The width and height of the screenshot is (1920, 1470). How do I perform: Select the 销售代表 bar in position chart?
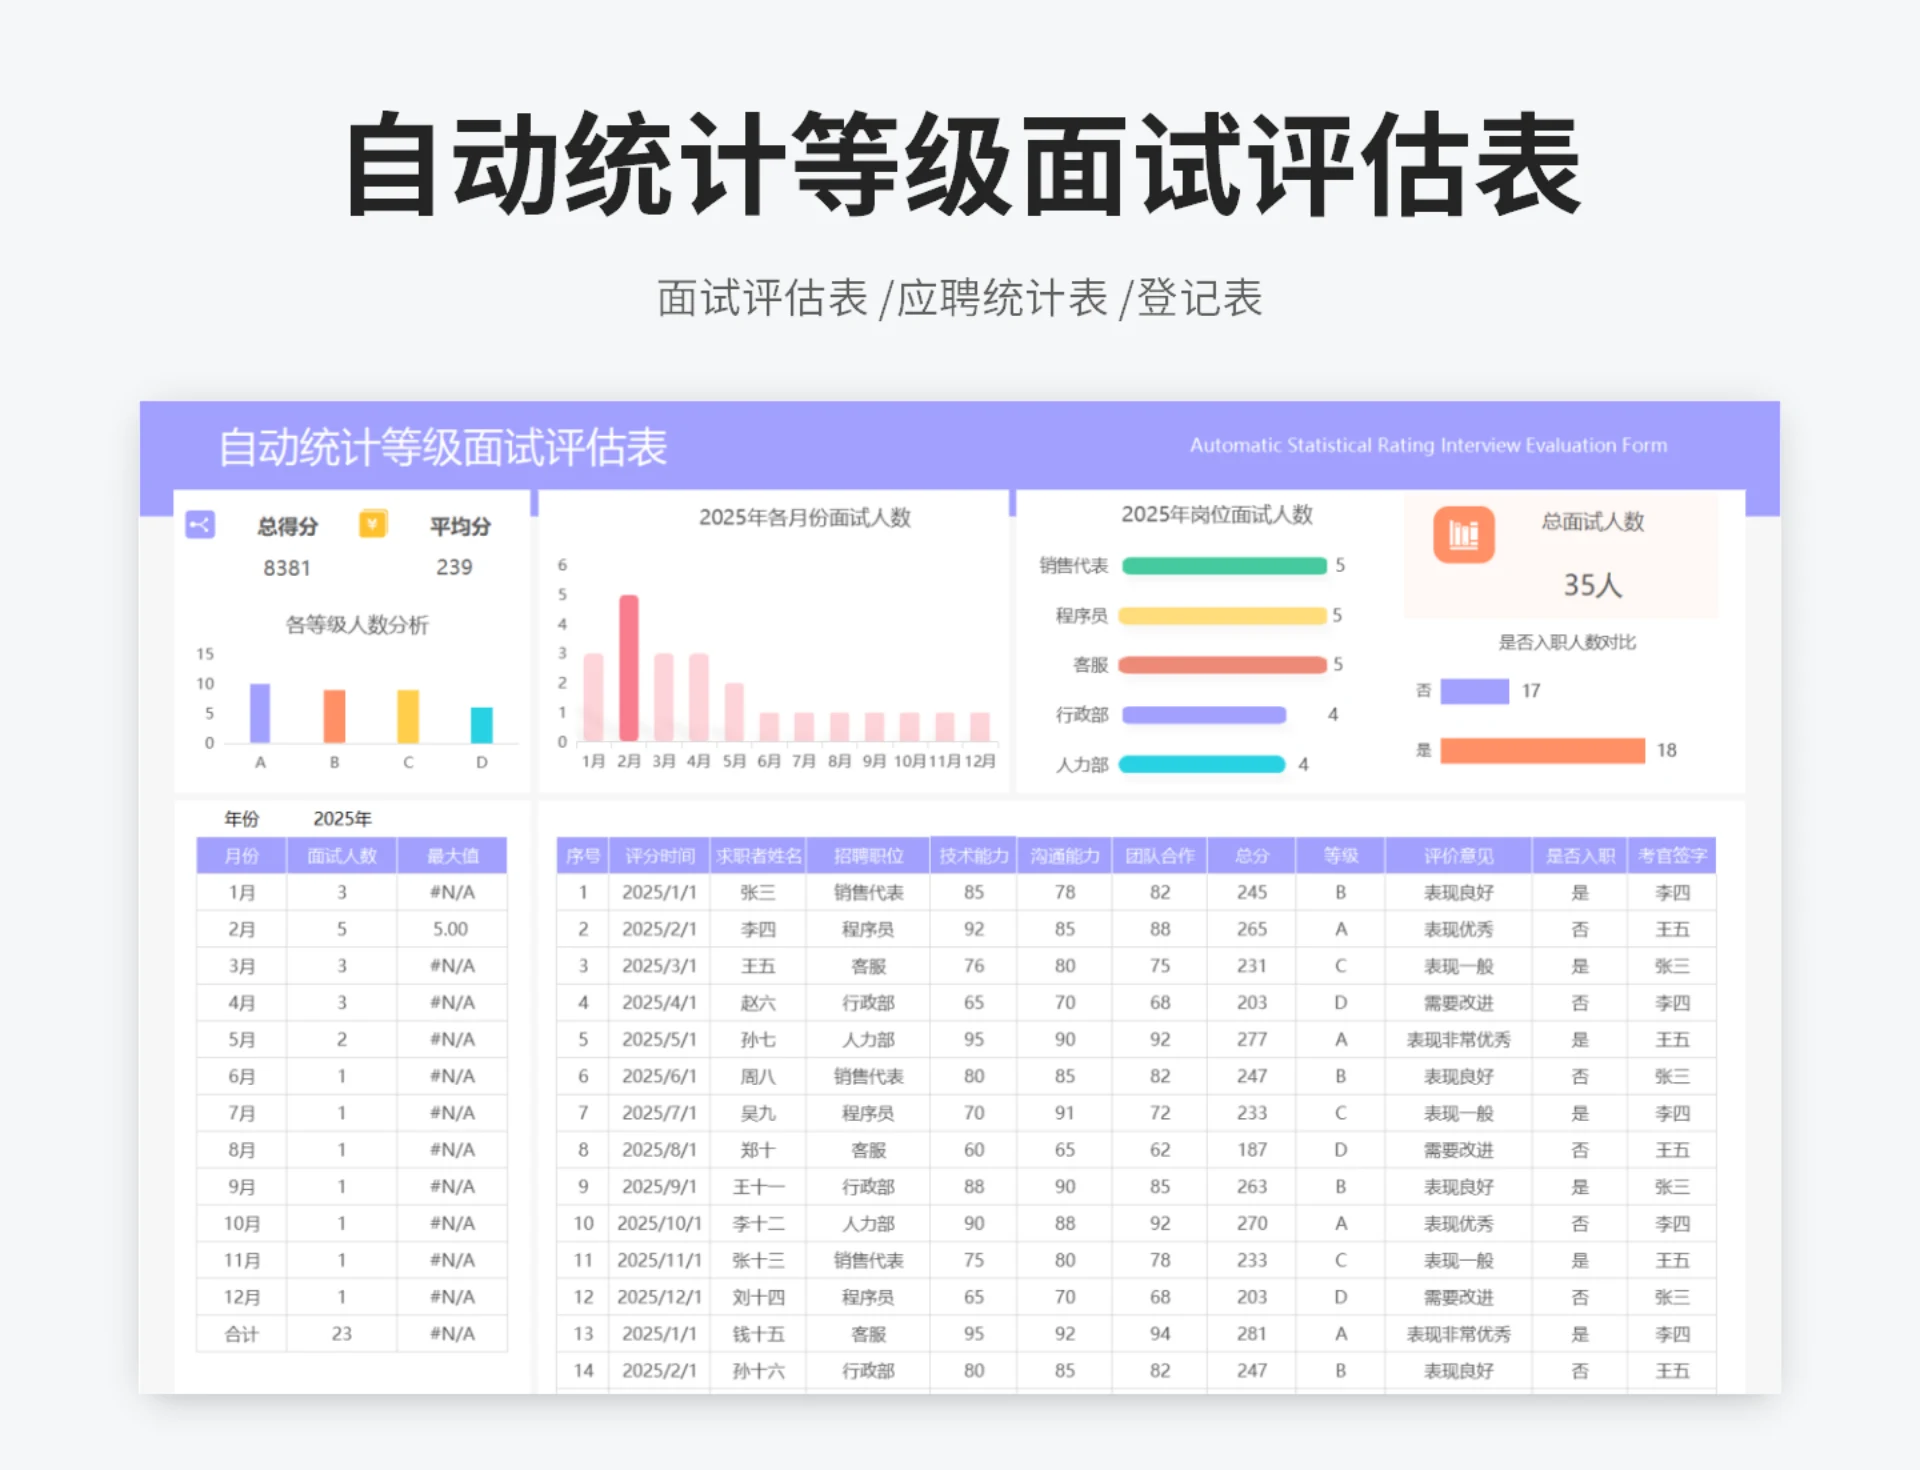tap(1224, 566)
